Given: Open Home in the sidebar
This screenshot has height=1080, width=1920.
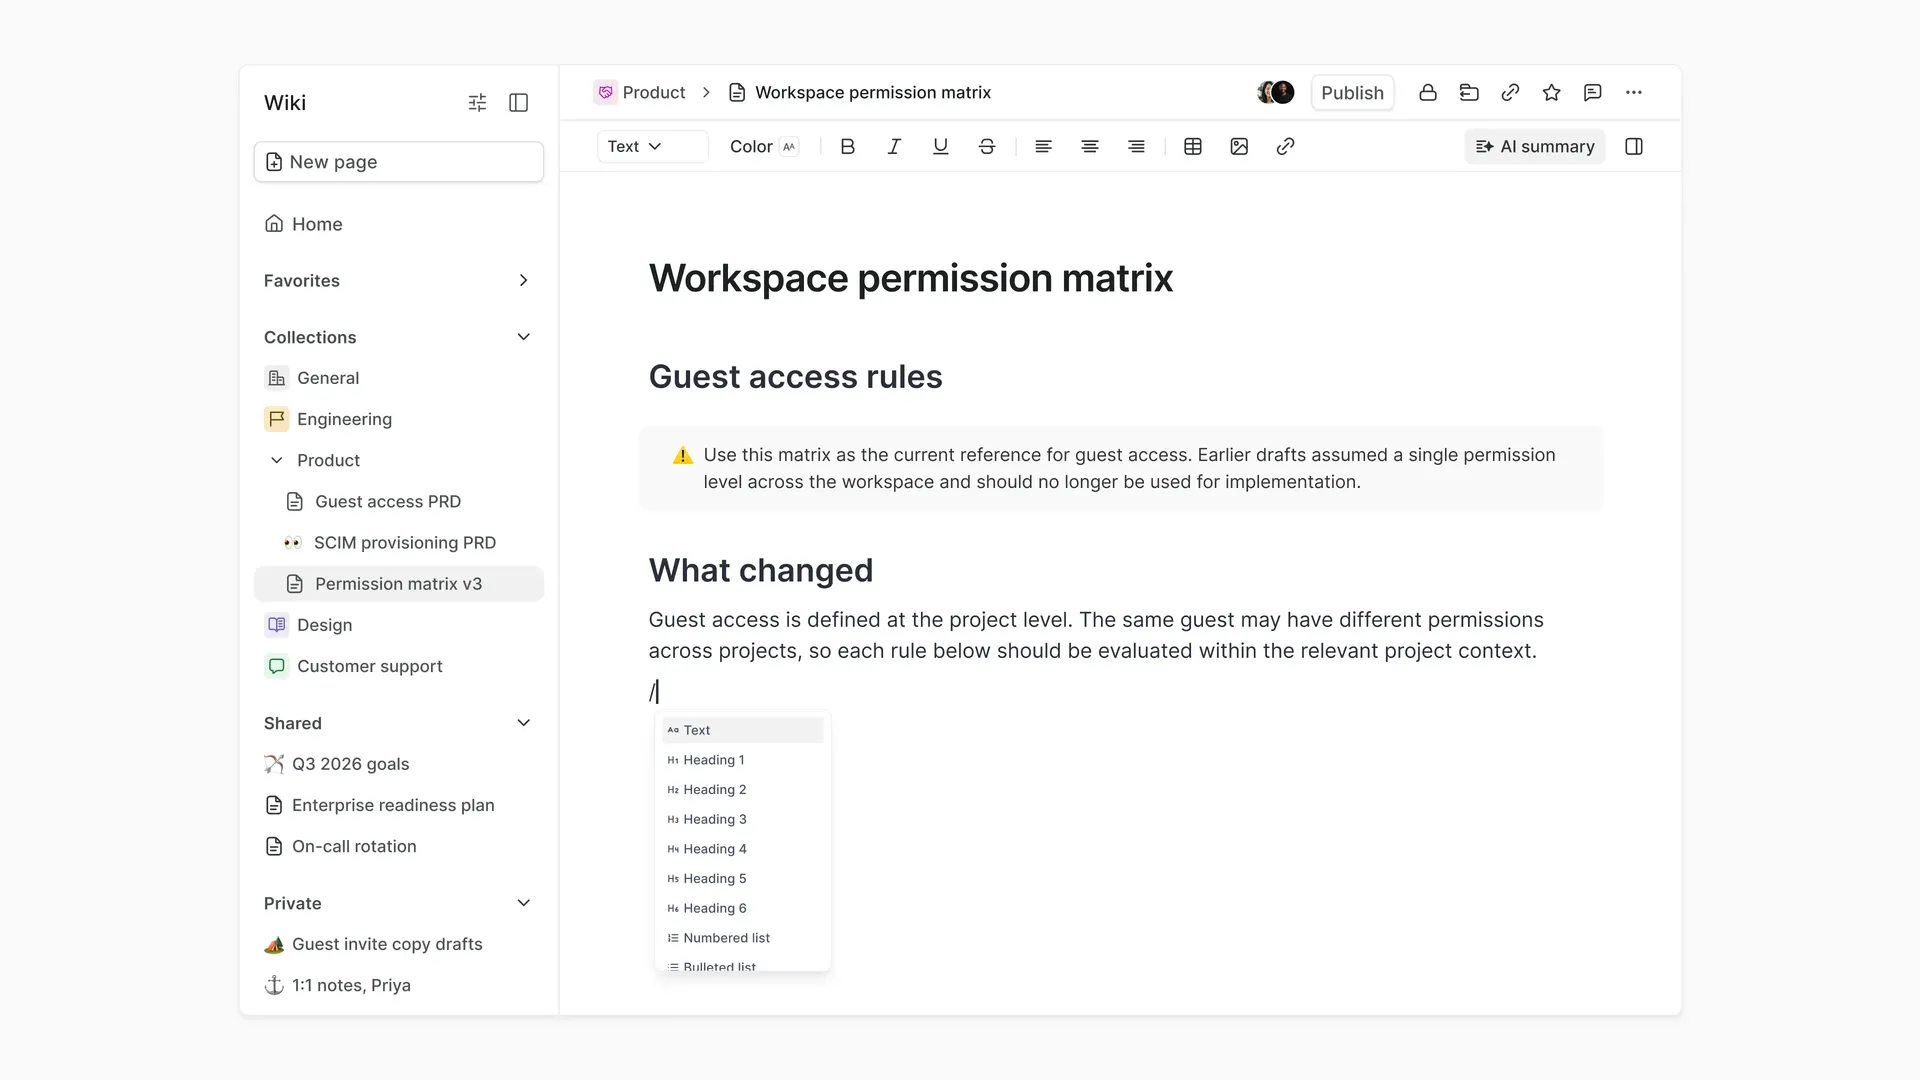Looking at the screenshot, I should (x=399, y=224).
